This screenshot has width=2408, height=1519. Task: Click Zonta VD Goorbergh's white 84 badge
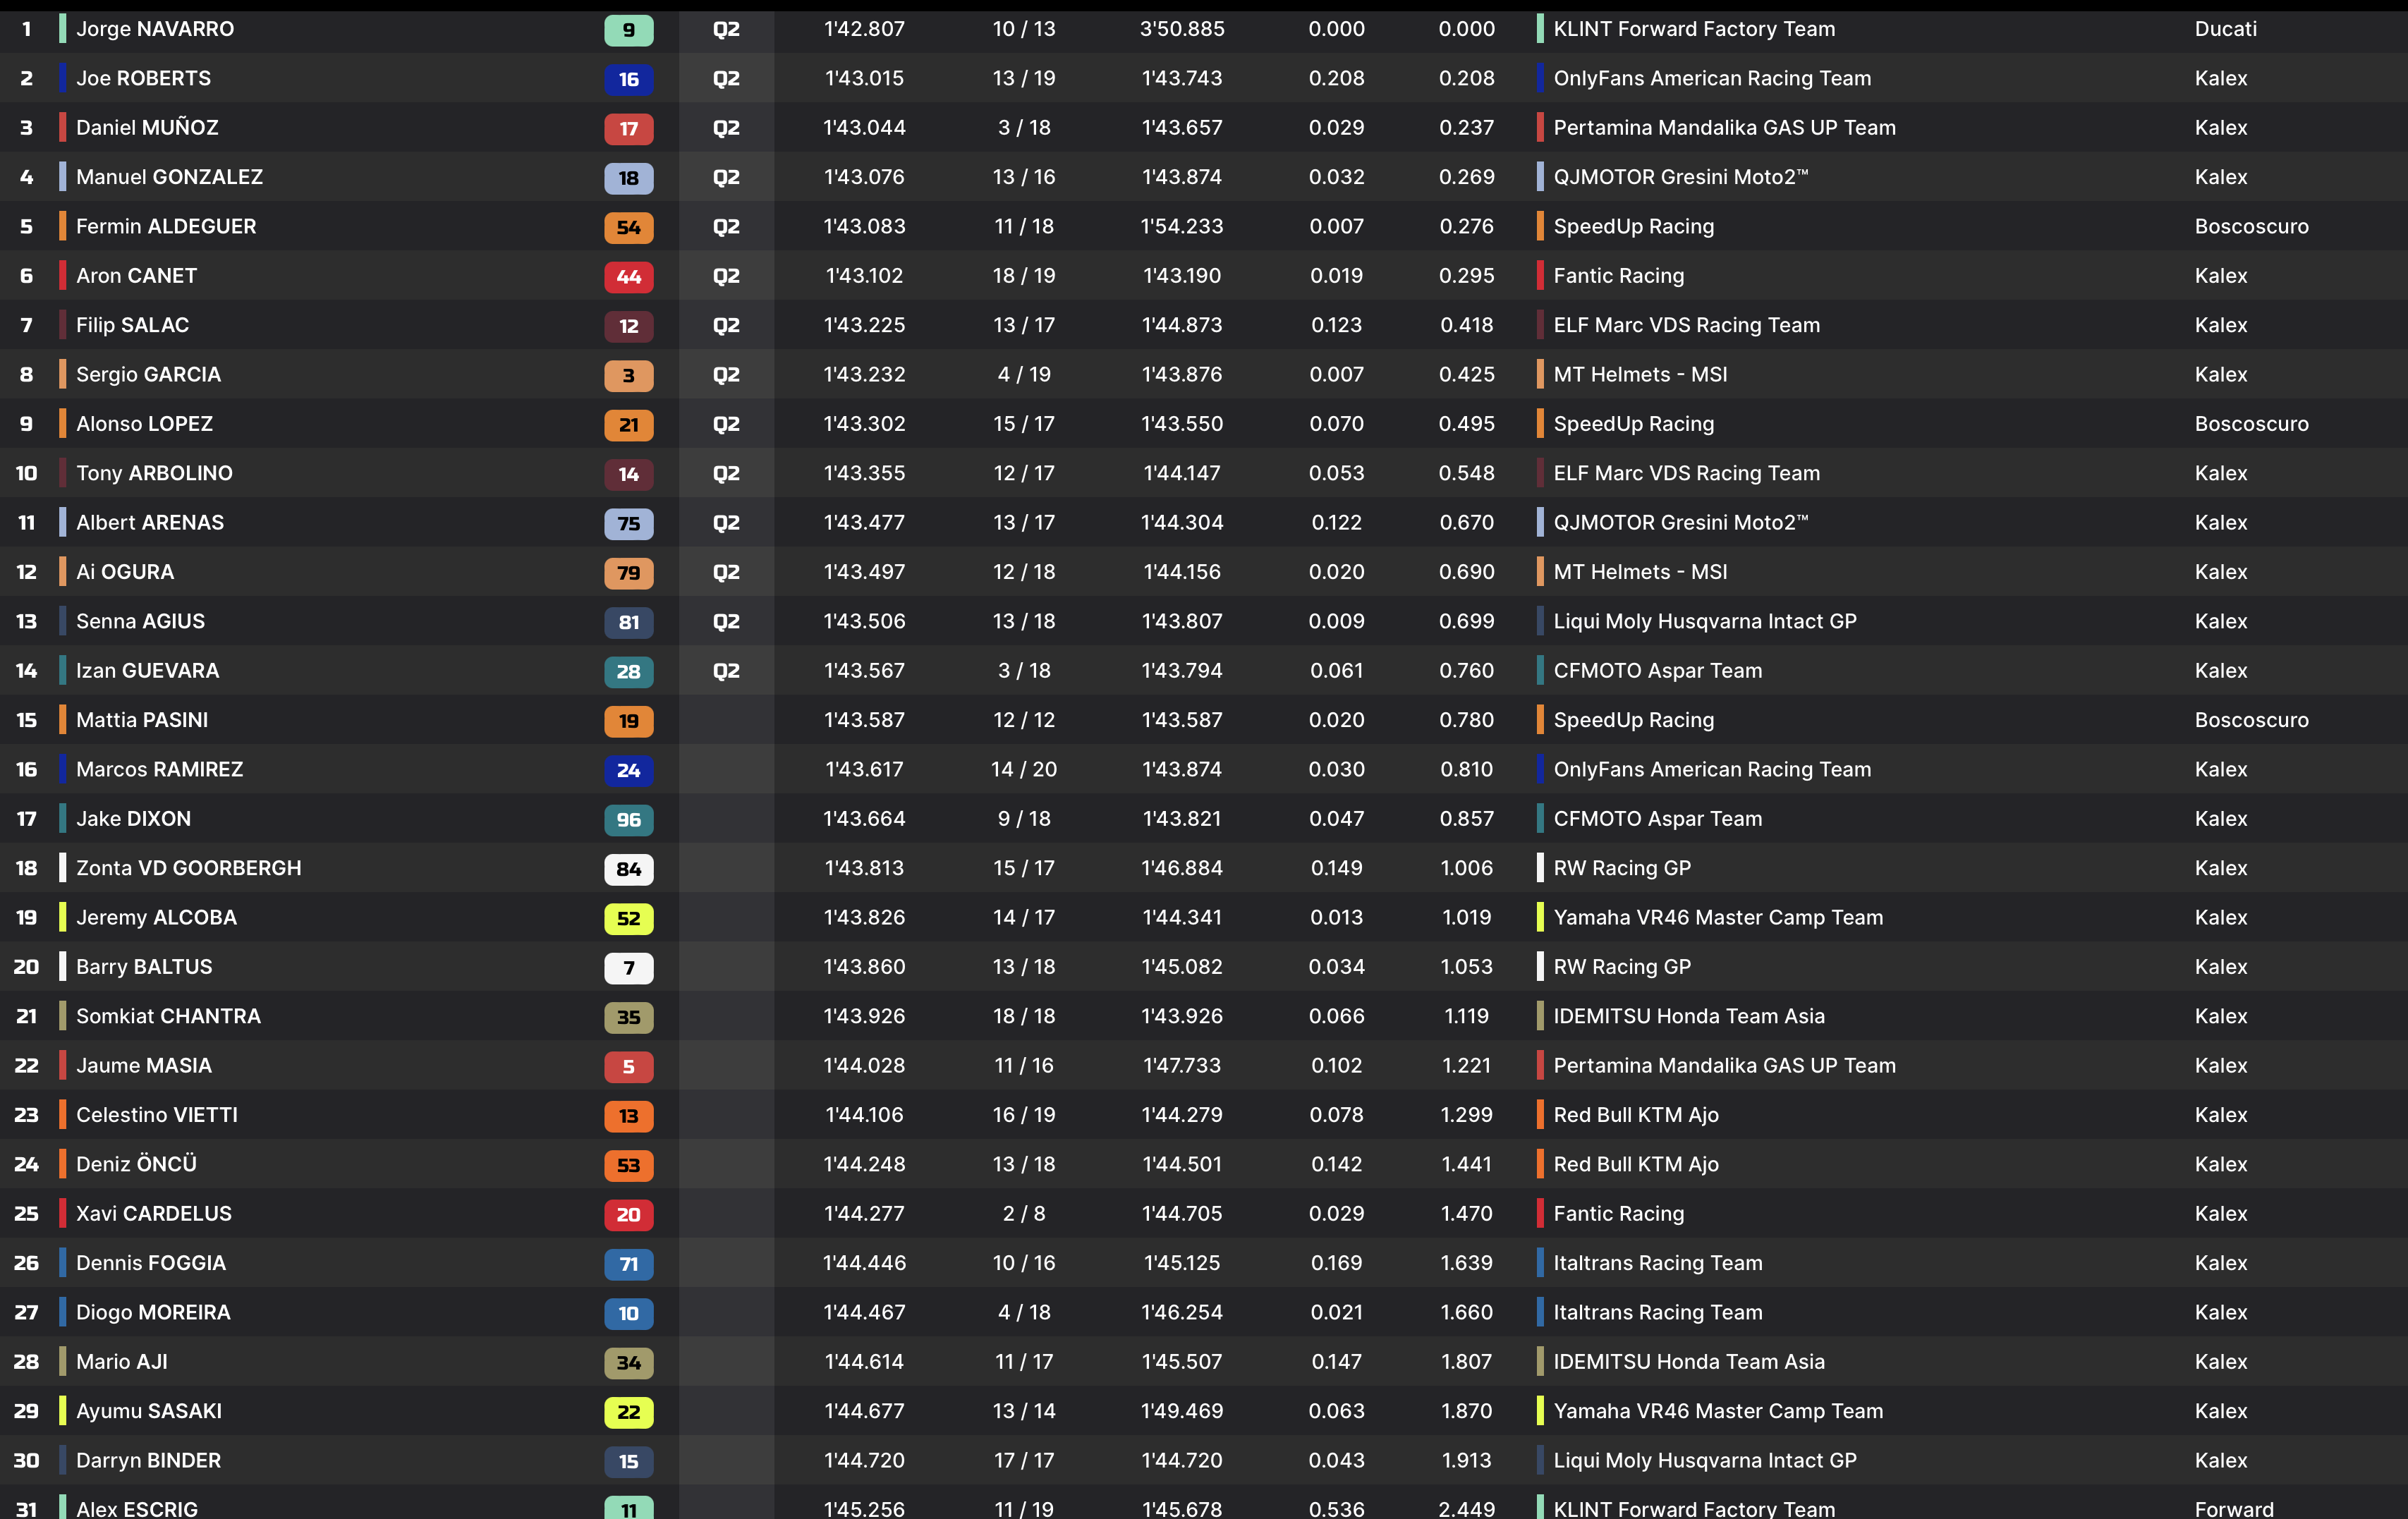[628, 869]
